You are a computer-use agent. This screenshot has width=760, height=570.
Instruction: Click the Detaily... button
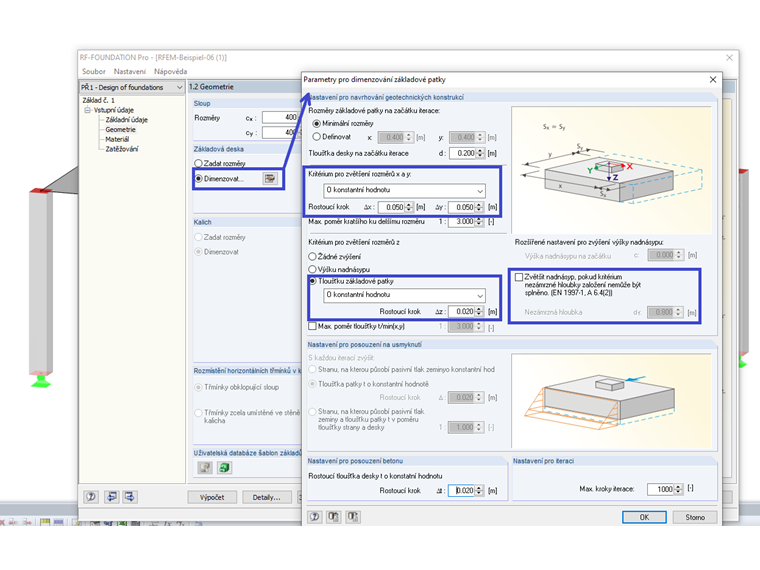tap(267, 497)
